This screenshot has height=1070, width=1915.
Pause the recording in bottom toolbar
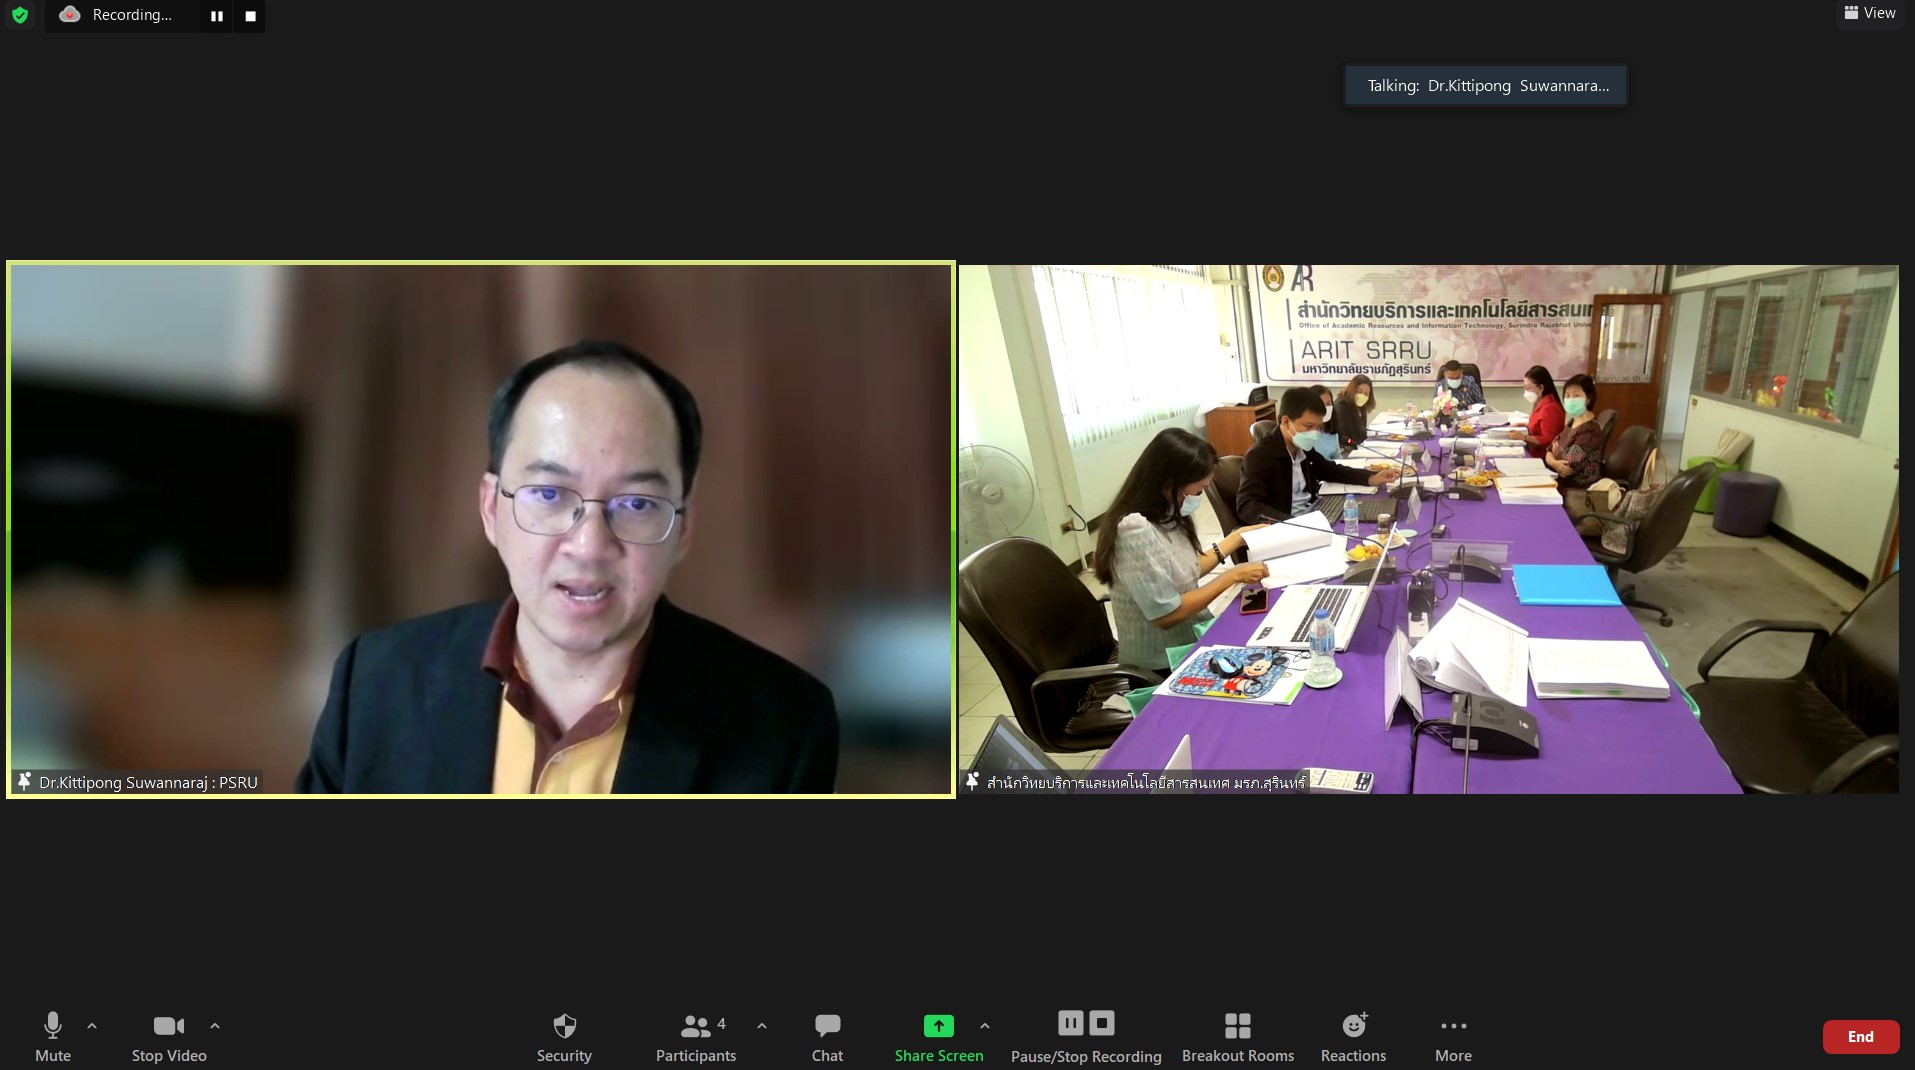coord(1070,1023)
